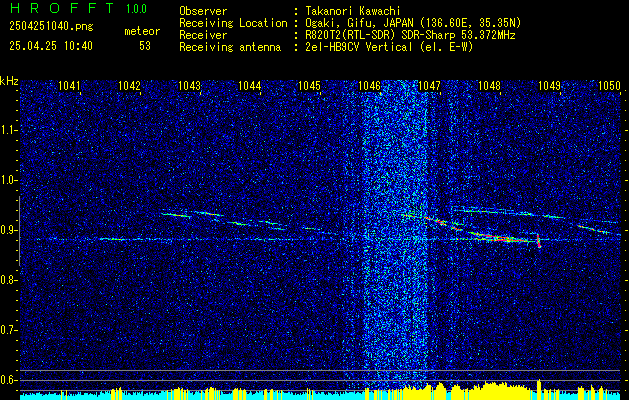Click time marker 1043
Viewport: 629px width, 400px height.
189,86
